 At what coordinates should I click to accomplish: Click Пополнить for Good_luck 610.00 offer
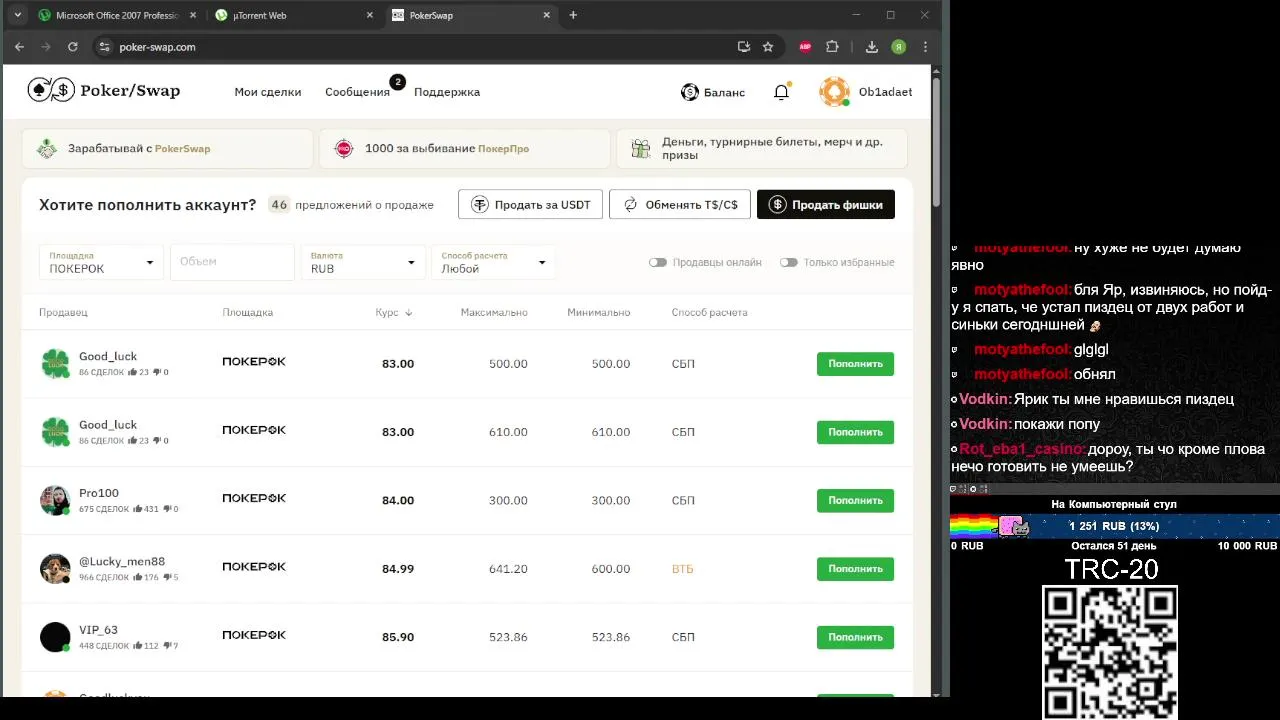point(855,432)
